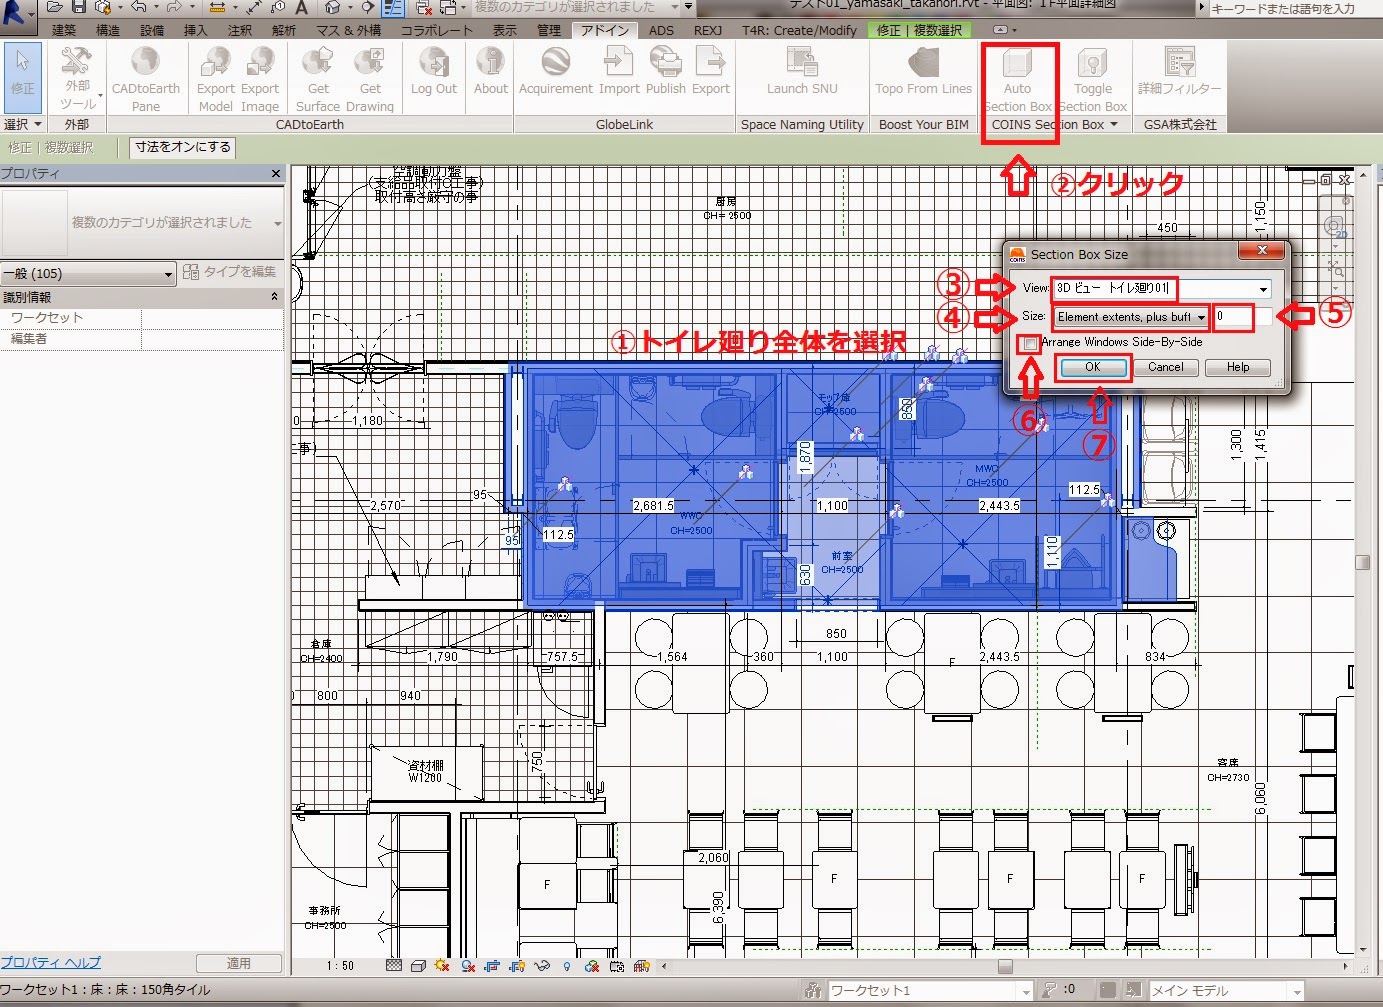
Task: Switch to the 管理 ribbon tab
Action: pyautogui.click(x=549, y=30)
